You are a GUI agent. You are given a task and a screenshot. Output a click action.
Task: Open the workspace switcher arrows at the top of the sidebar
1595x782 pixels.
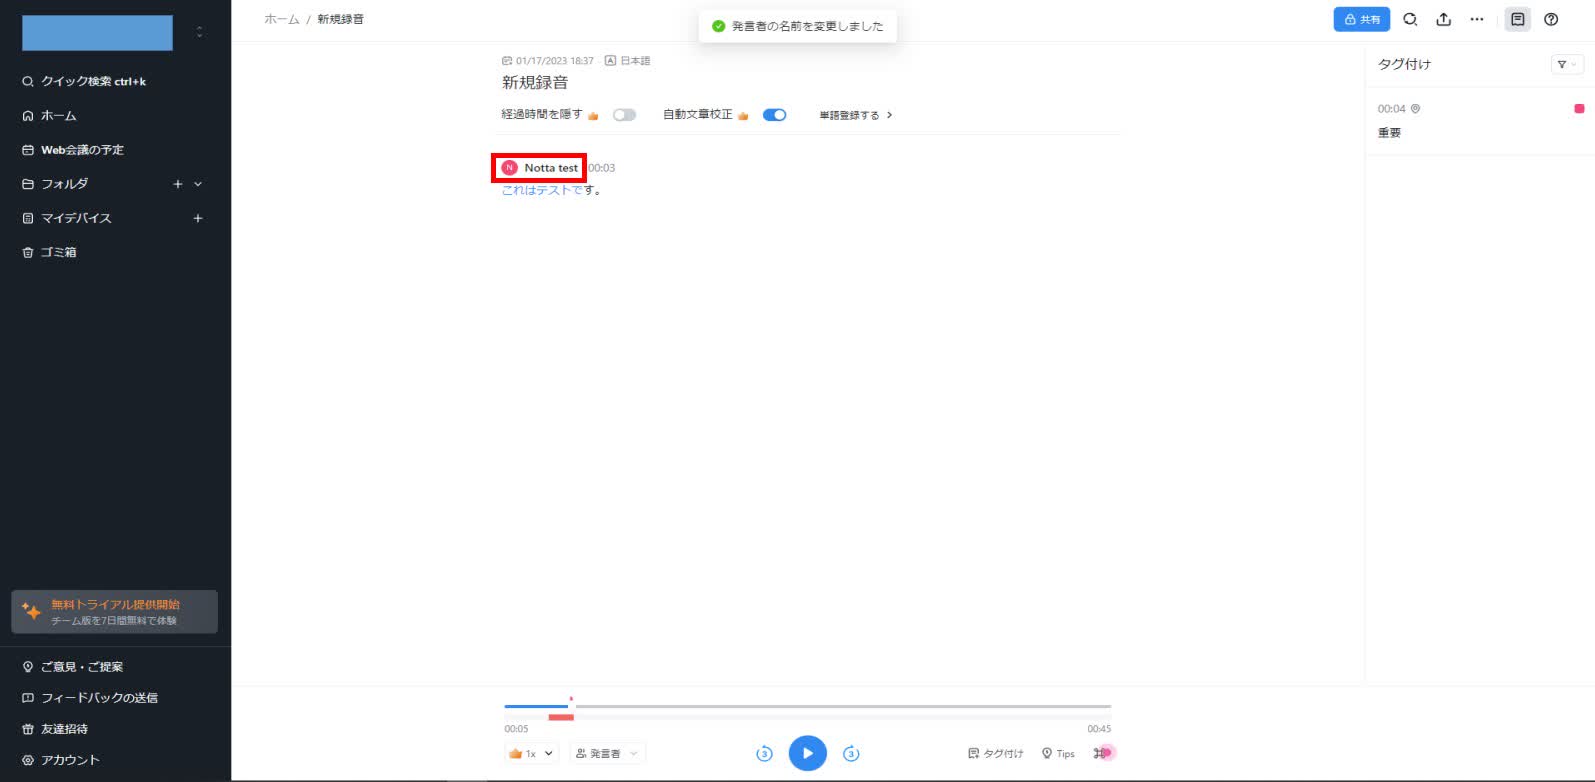199,32
